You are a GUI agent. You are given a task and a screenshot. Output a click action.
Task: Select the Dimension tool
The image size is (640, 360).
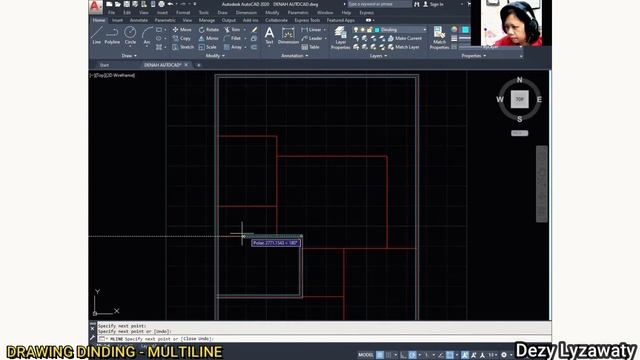[x=288, y=35]
